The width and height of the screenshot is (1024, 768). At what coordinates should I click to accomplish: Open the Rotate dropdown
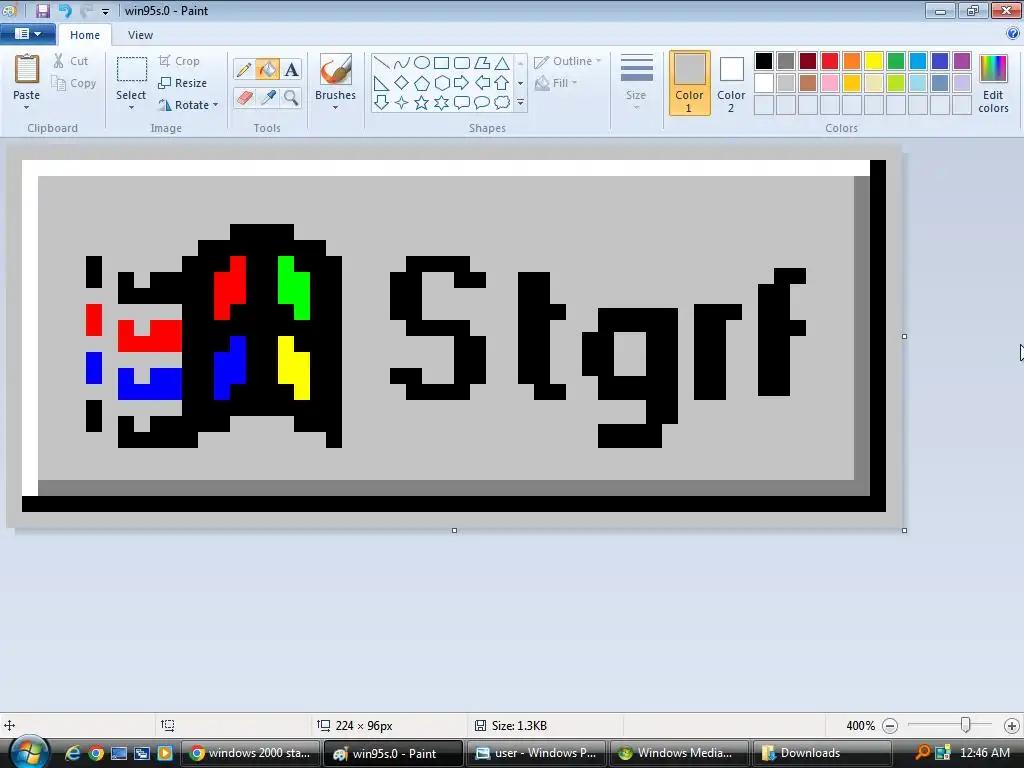coord(188,104)
